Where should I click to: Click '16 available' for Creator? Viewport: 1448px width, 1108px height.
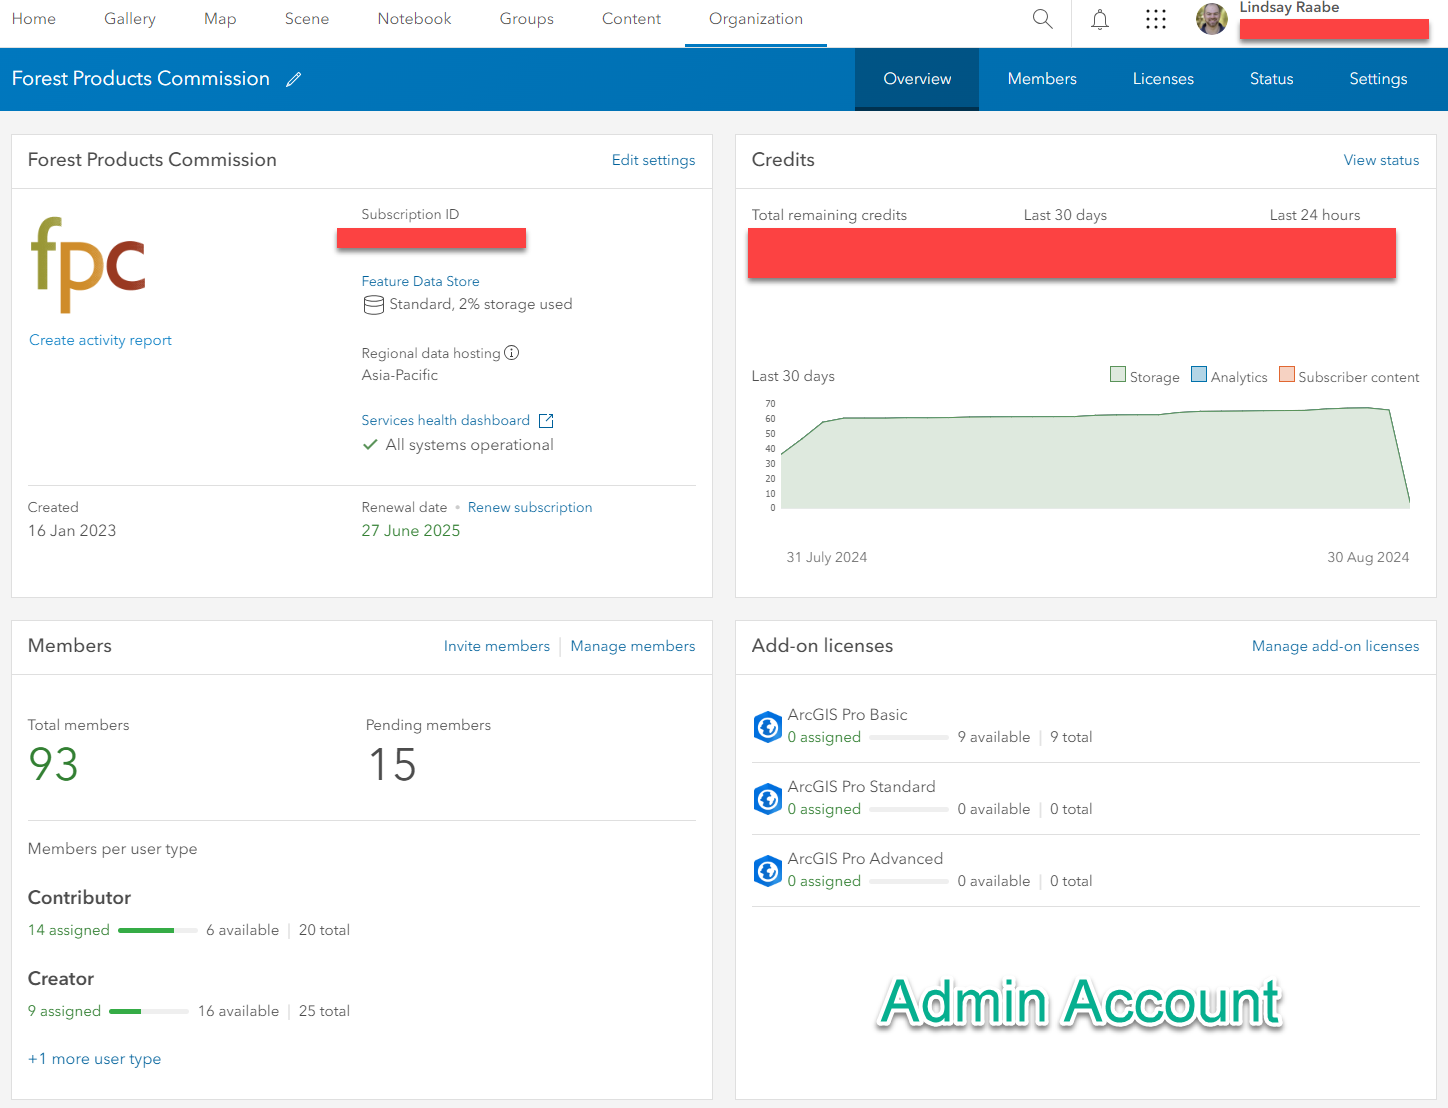[239, 1011]
